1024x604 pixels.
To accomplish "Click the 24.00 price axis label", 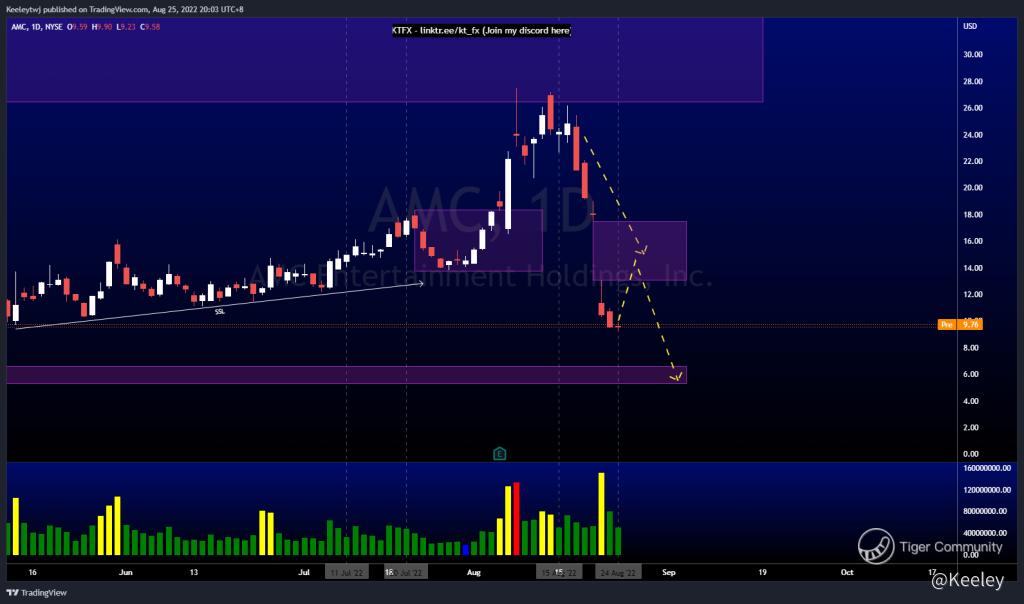I will coord(972,135).
